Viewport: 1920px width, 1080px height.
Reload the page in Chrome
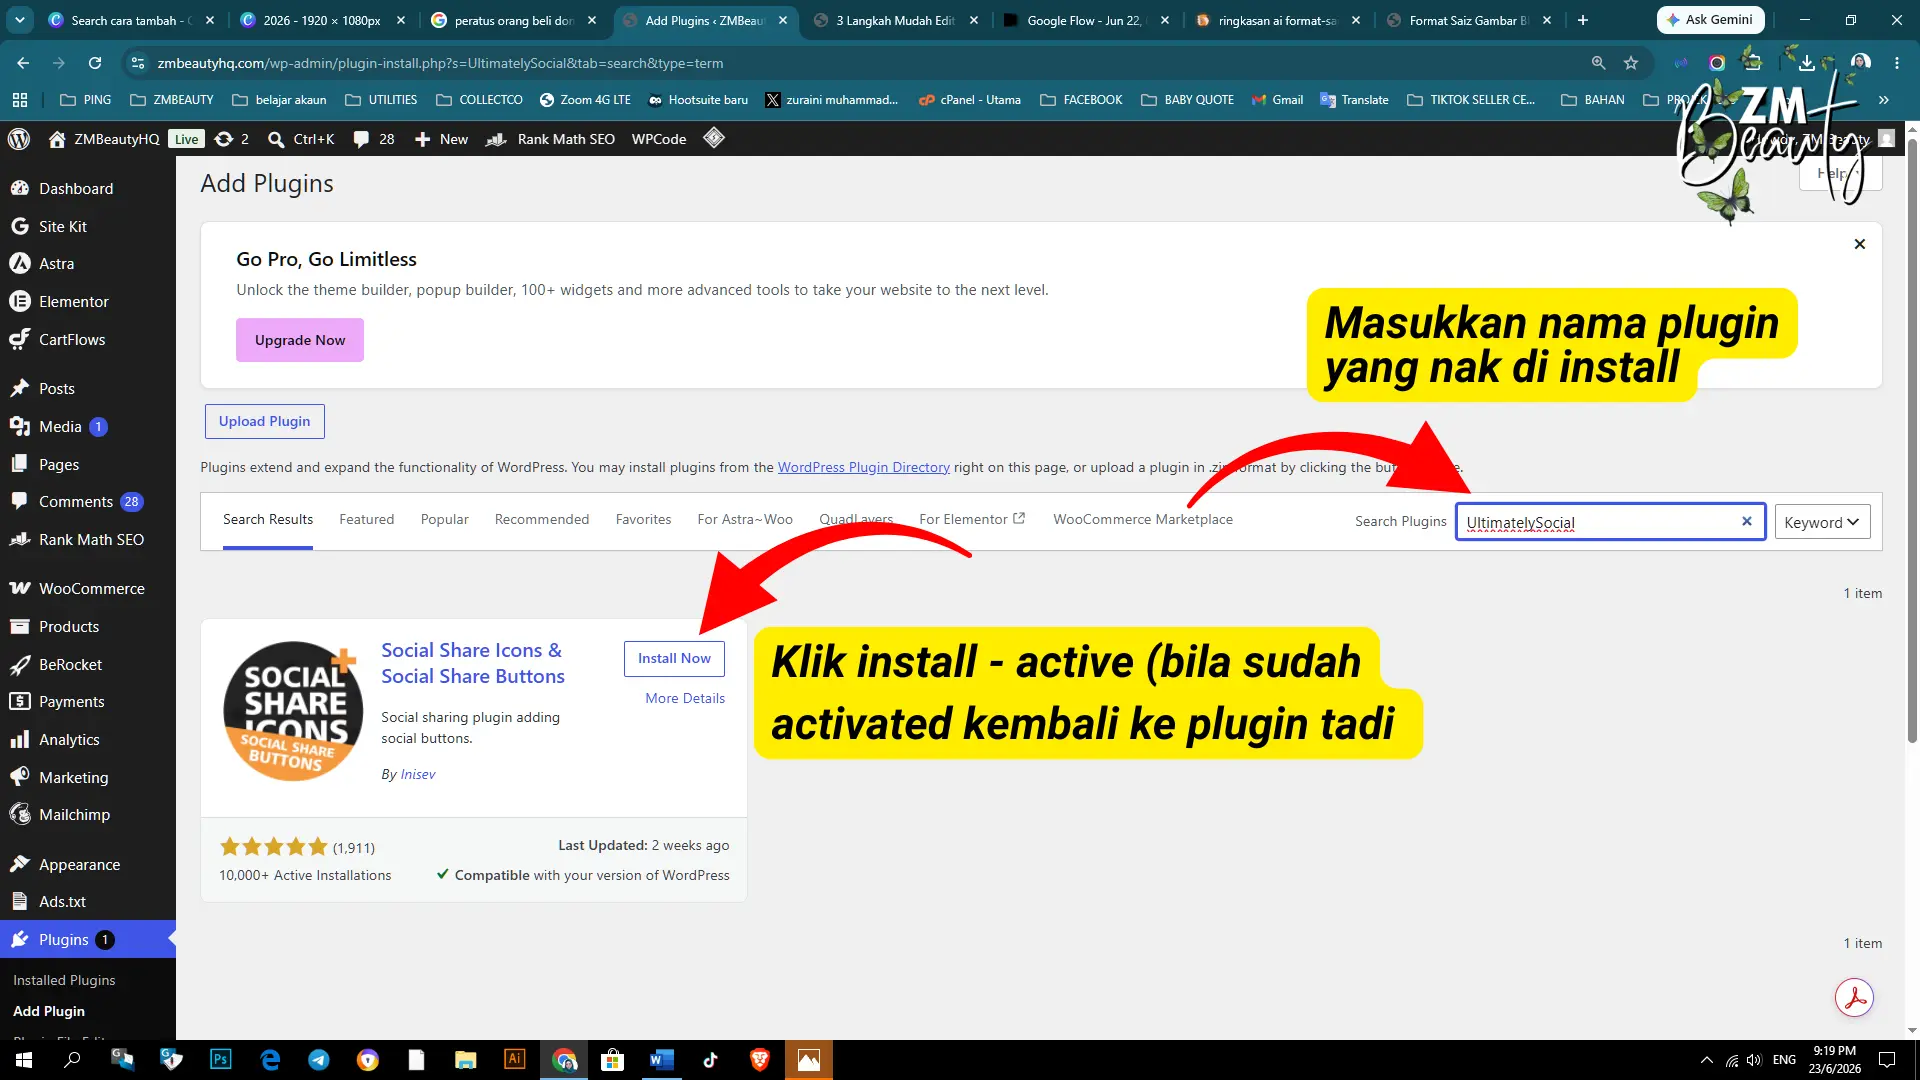coord(95,63)
